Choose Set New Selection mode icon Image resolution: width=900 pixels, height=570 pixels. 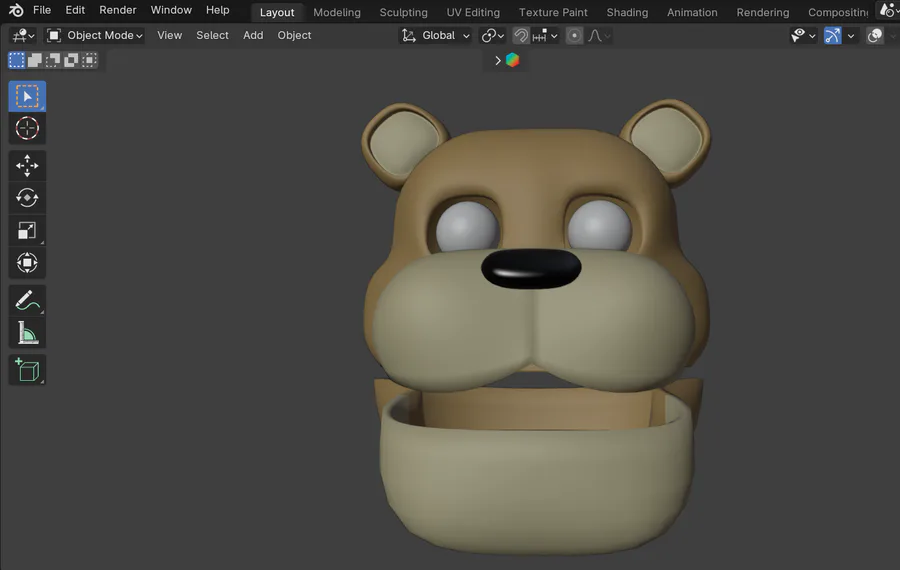[x=17, y=60]
